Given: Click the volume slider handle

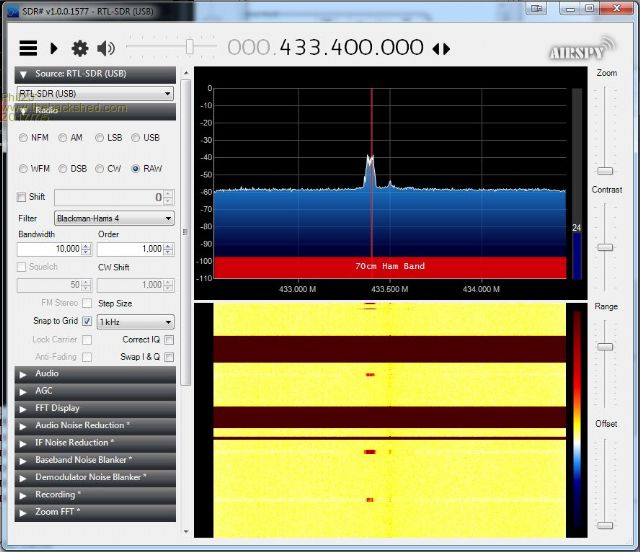Looking at the screenshot, I should 189,47.
